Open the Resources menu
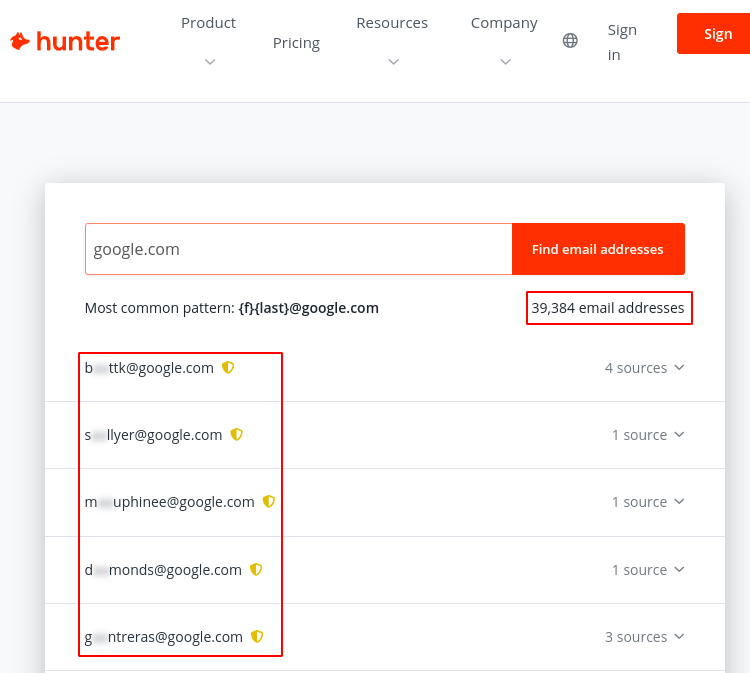 [392, 23]
